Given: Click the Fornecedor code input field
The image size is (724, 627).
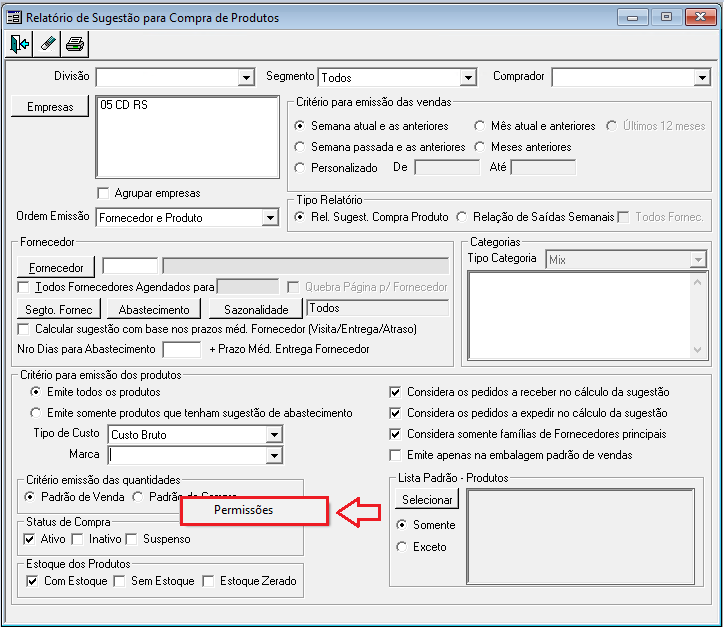Looking at the screenshot, I should [x=130, y=266].
